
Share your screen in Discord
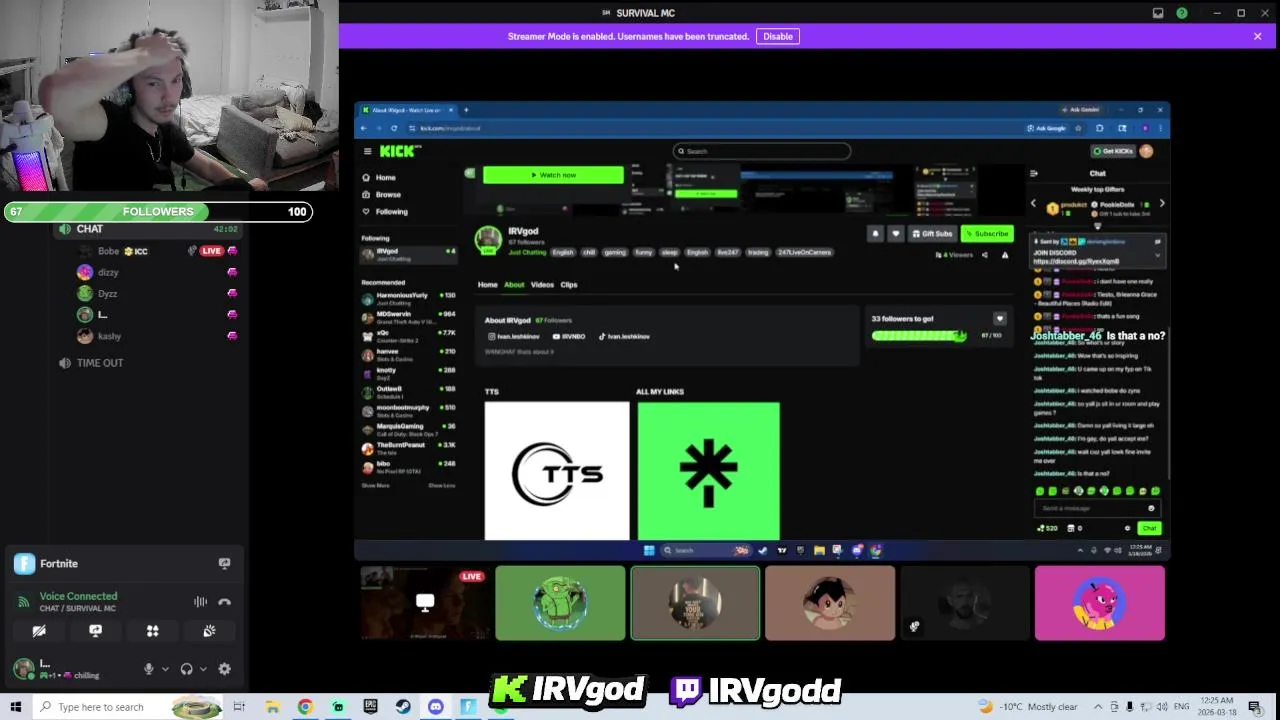[95, 631]
